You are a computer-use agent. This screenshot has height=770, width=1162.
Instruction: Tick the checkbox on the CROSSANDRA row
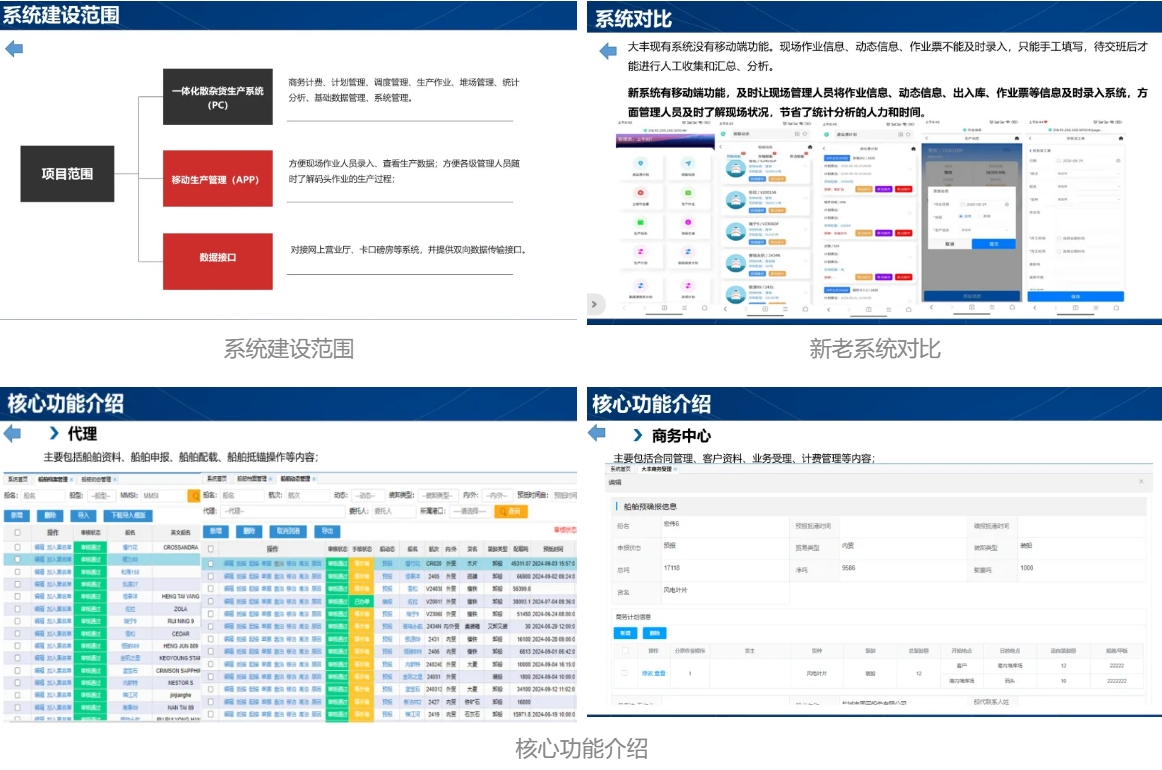pyautogui.click(x=17, y=547)
